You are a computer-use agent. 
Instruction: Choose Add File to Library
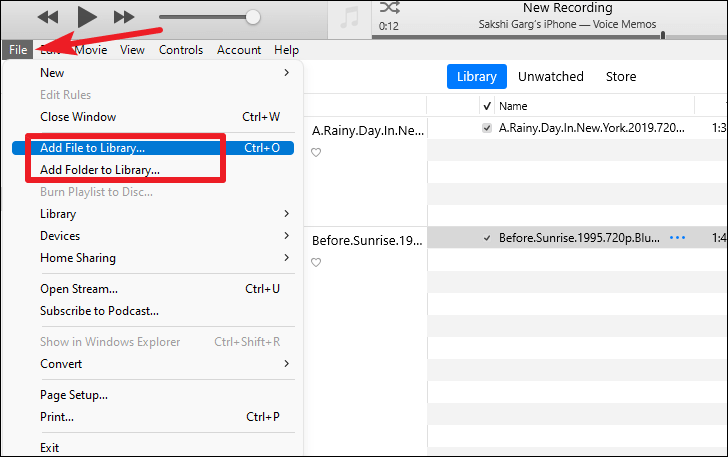point(153,148)
